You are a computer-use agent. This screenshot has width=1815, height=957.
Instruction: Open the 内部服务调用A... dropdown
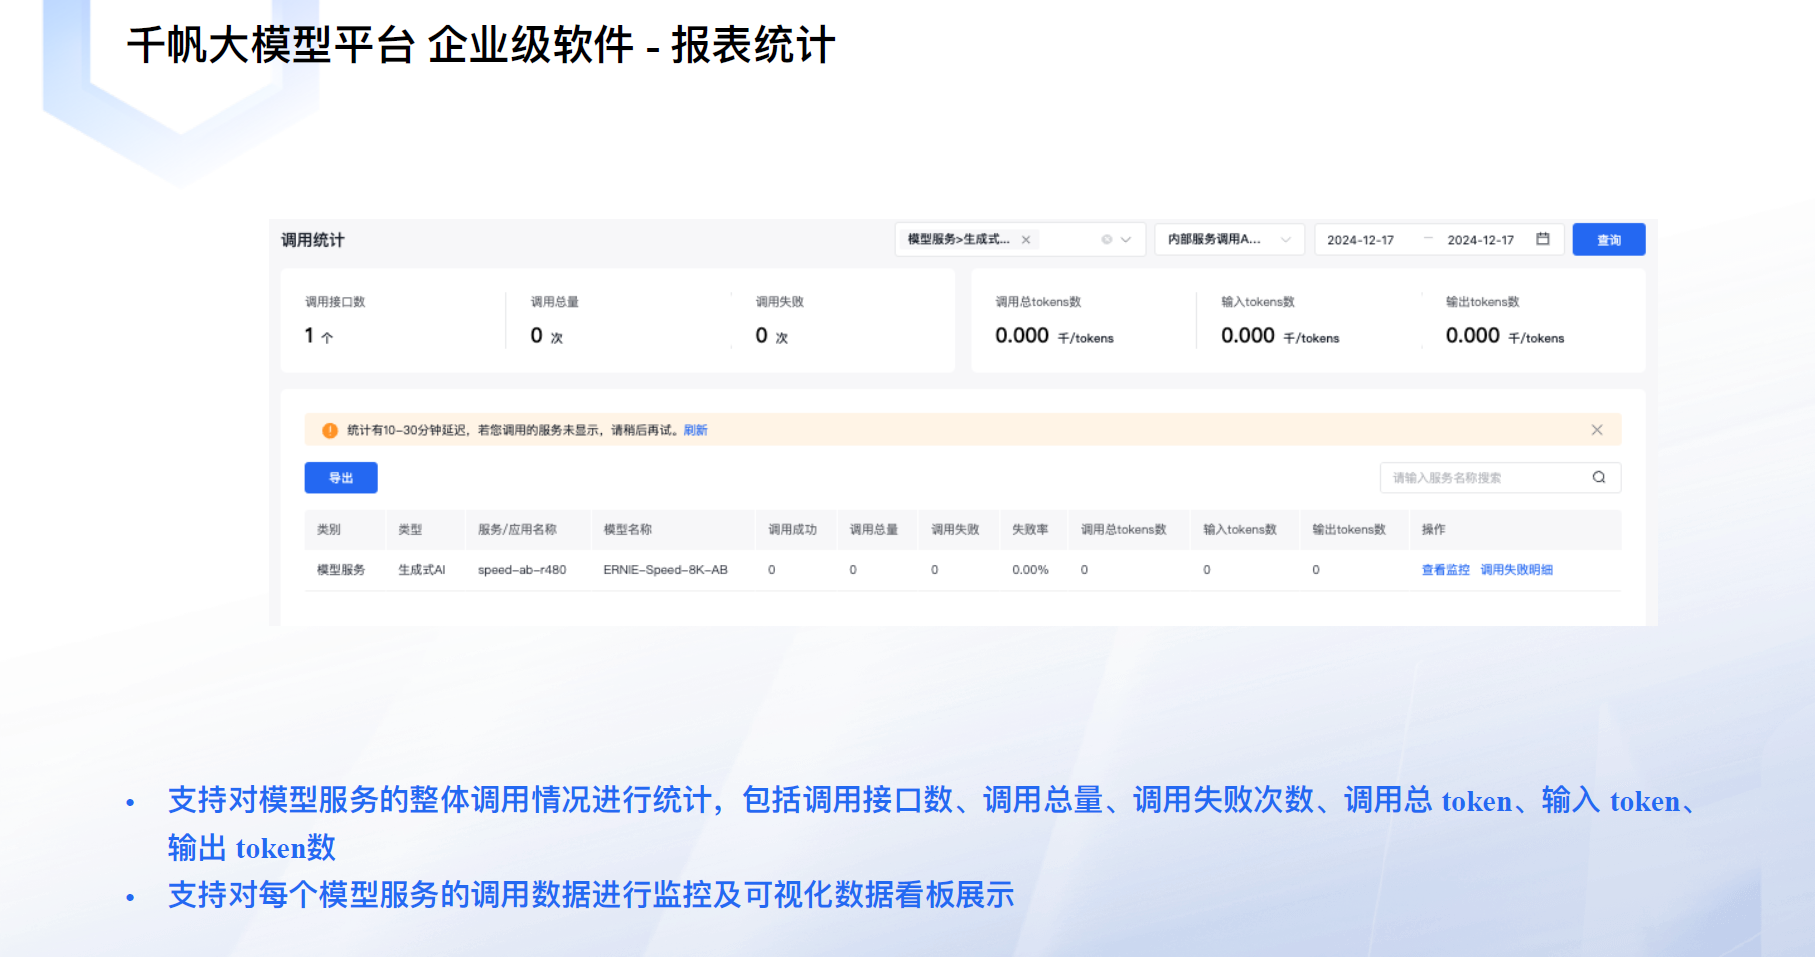[x=1228, y=240]
